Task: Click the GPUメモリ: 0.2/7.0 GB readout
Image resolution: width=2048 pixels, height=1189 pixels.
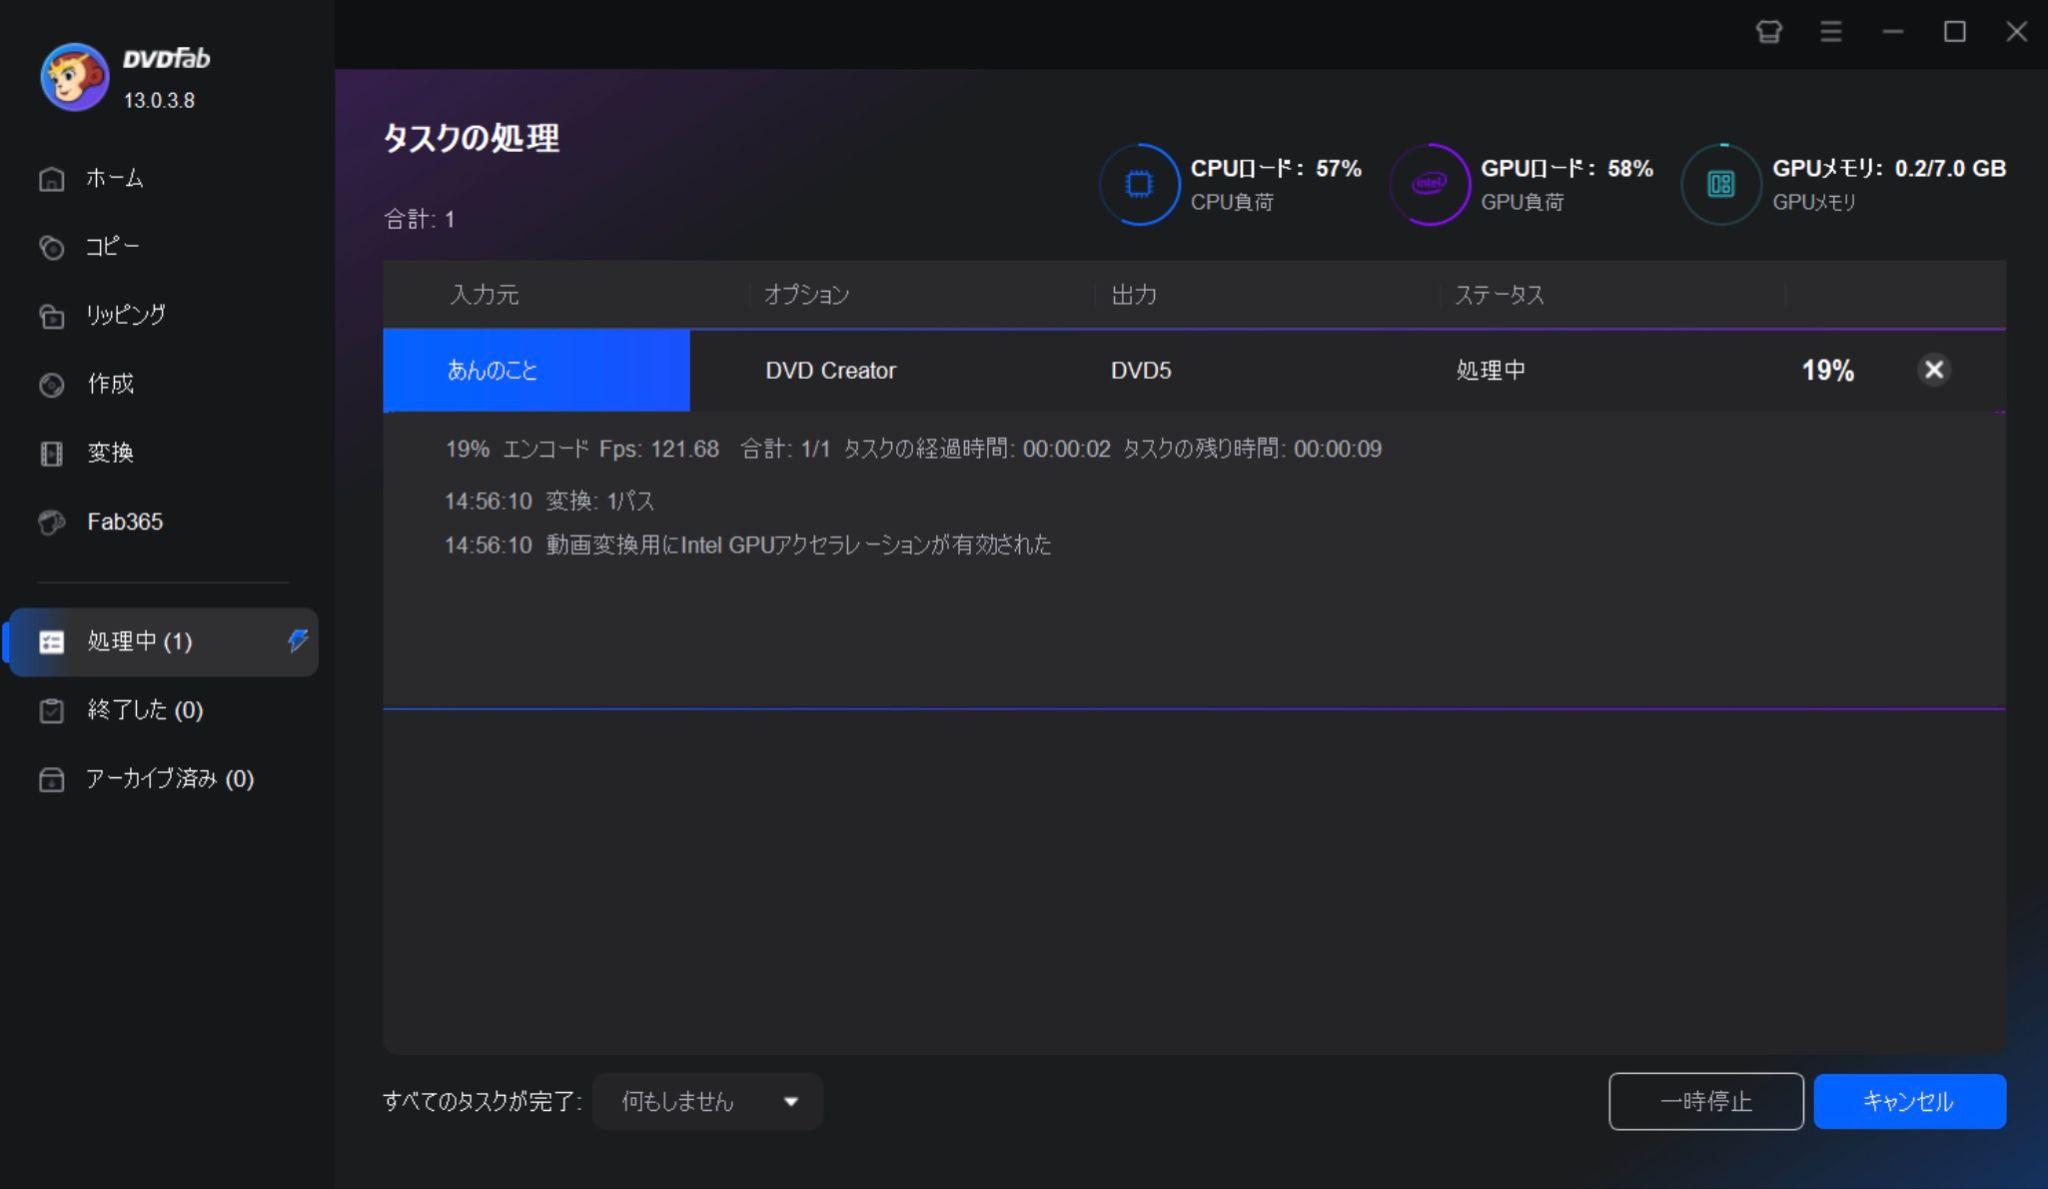Action: [x=1889, y=169]
